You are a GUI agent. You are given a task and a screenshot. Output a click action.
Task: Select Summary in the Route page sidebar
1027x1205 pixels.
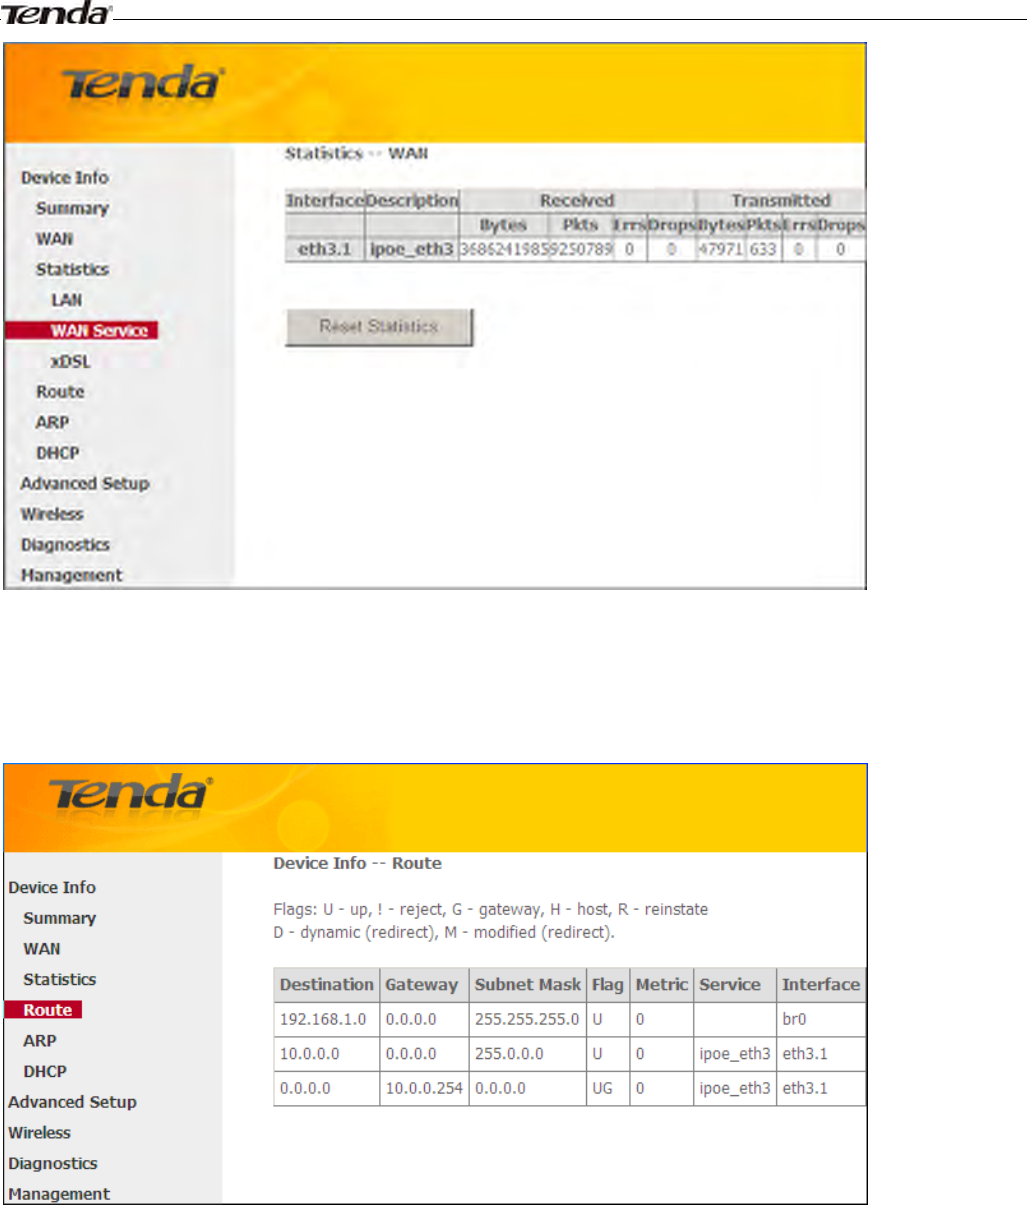[x=60, y=918]
